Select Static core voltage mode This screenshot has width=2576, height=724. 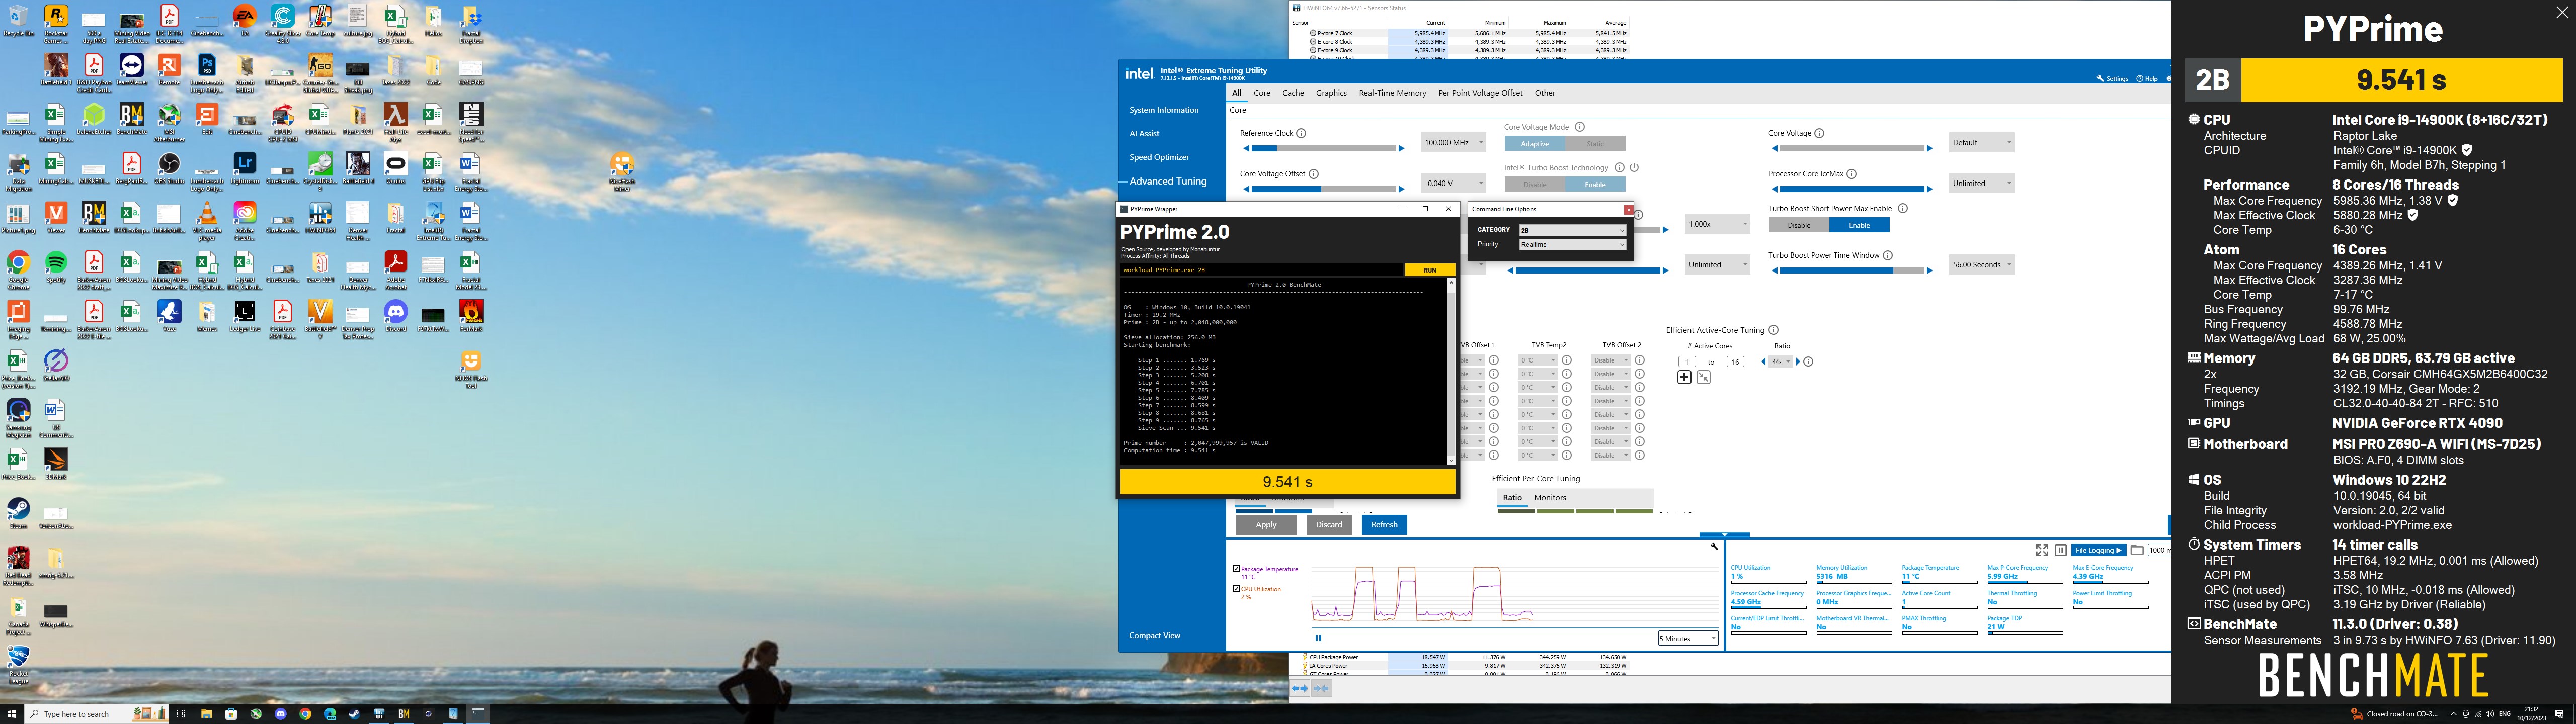click(x=1595, y=144)
